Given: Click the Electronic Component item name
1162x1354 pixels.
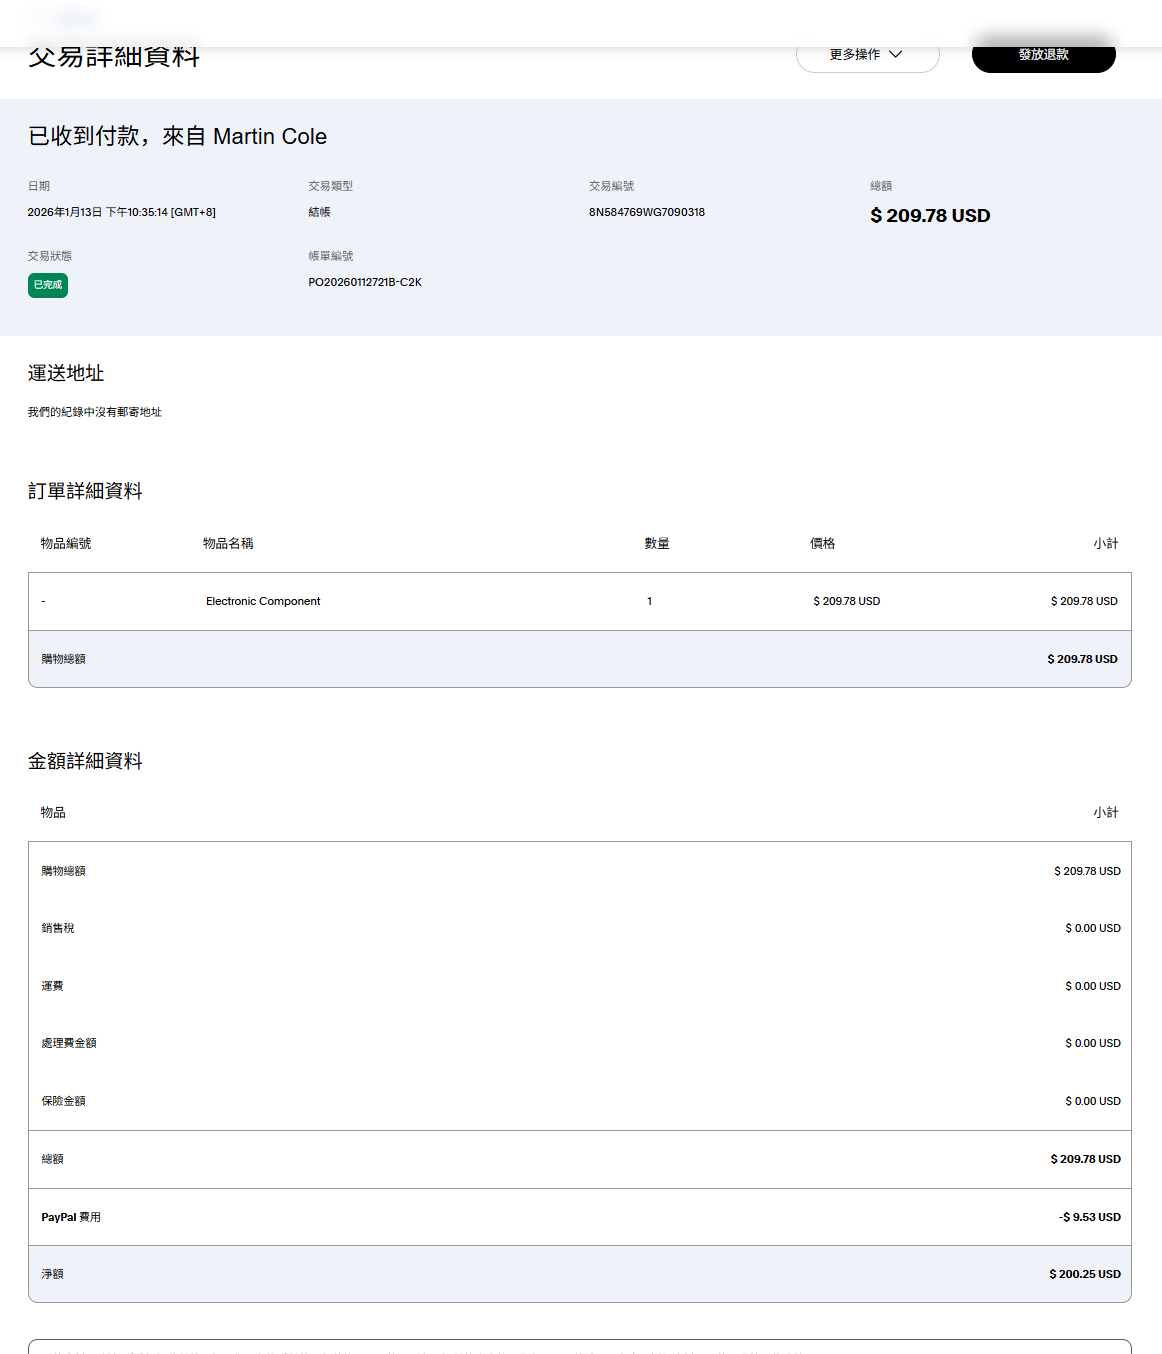Looking at the screenshot, I should pyautogui.click(x=263, y=601).
